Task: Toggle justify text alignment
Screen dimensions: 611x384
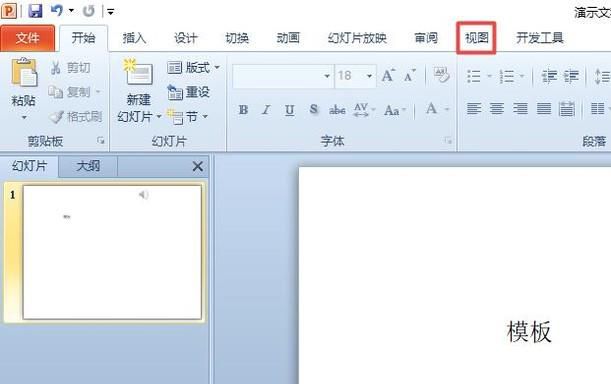Action: click(x=544, y=108)
